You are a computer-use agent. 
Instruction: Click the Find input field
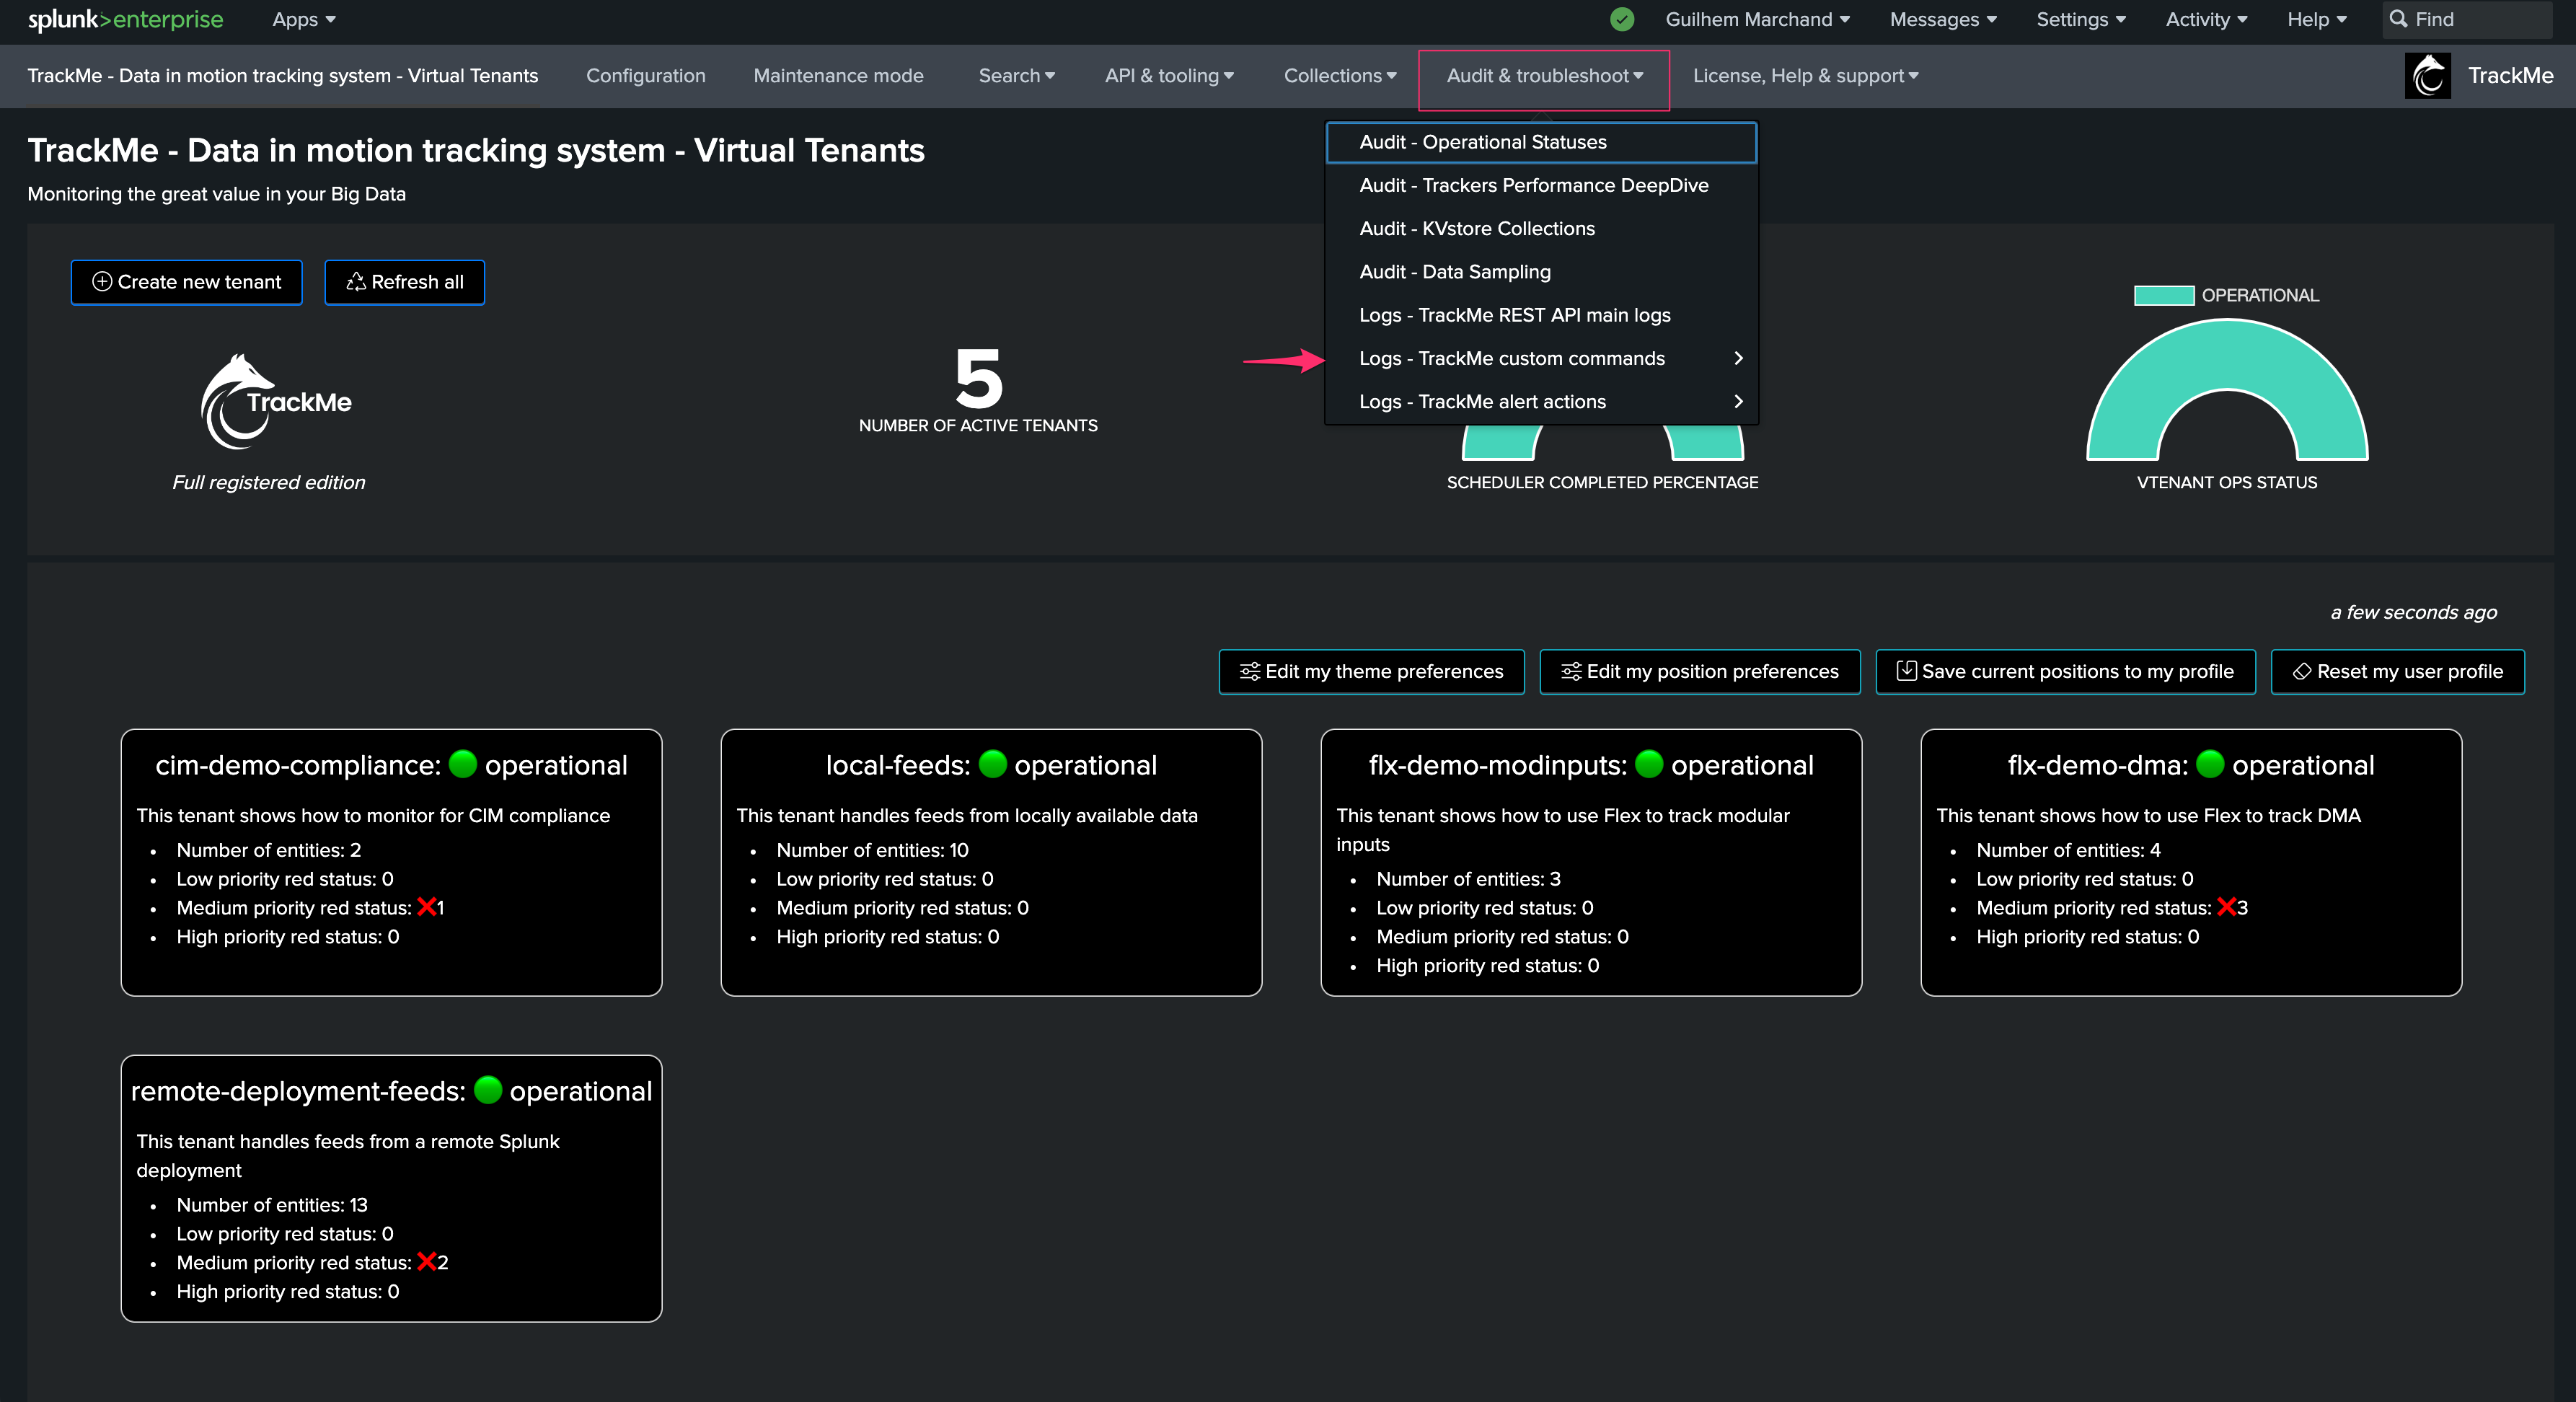(2467, 19)
